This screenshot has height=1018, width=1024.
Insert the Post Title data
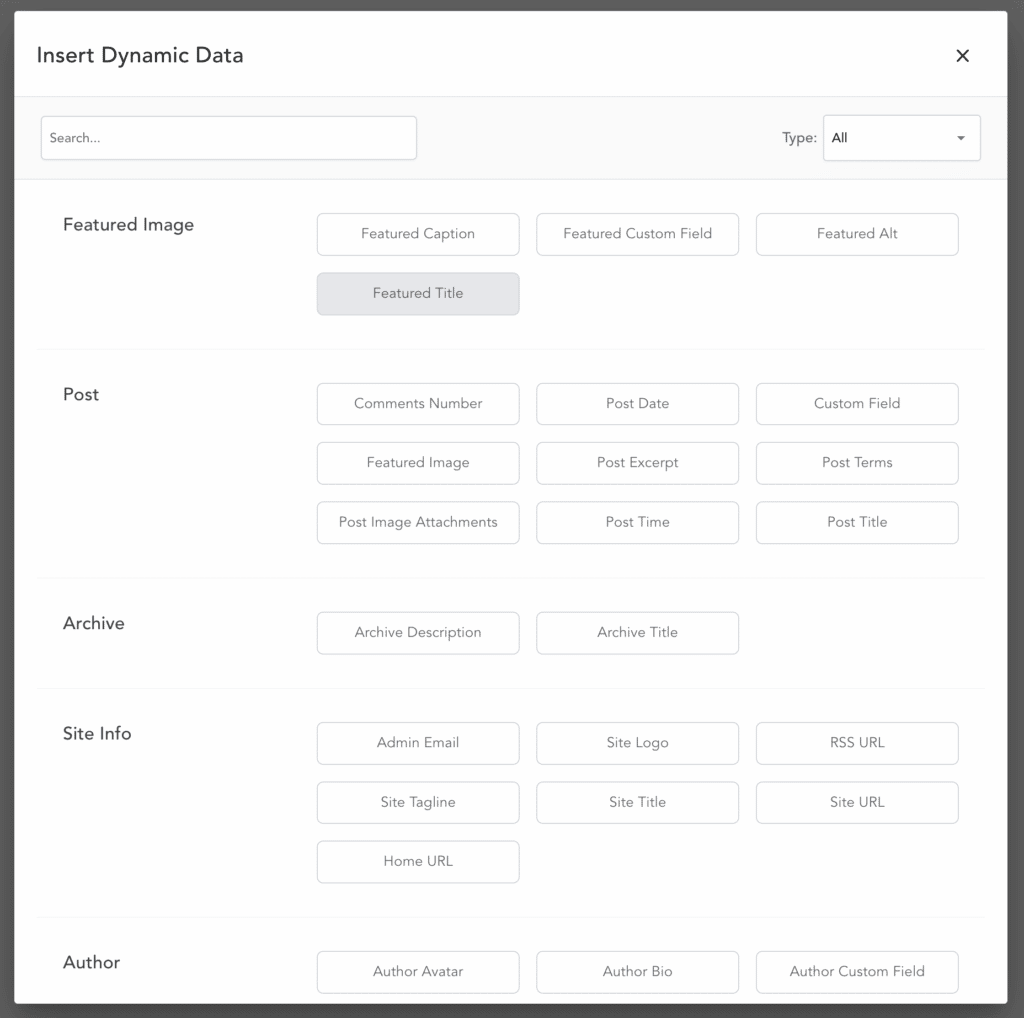pos(857,522)
